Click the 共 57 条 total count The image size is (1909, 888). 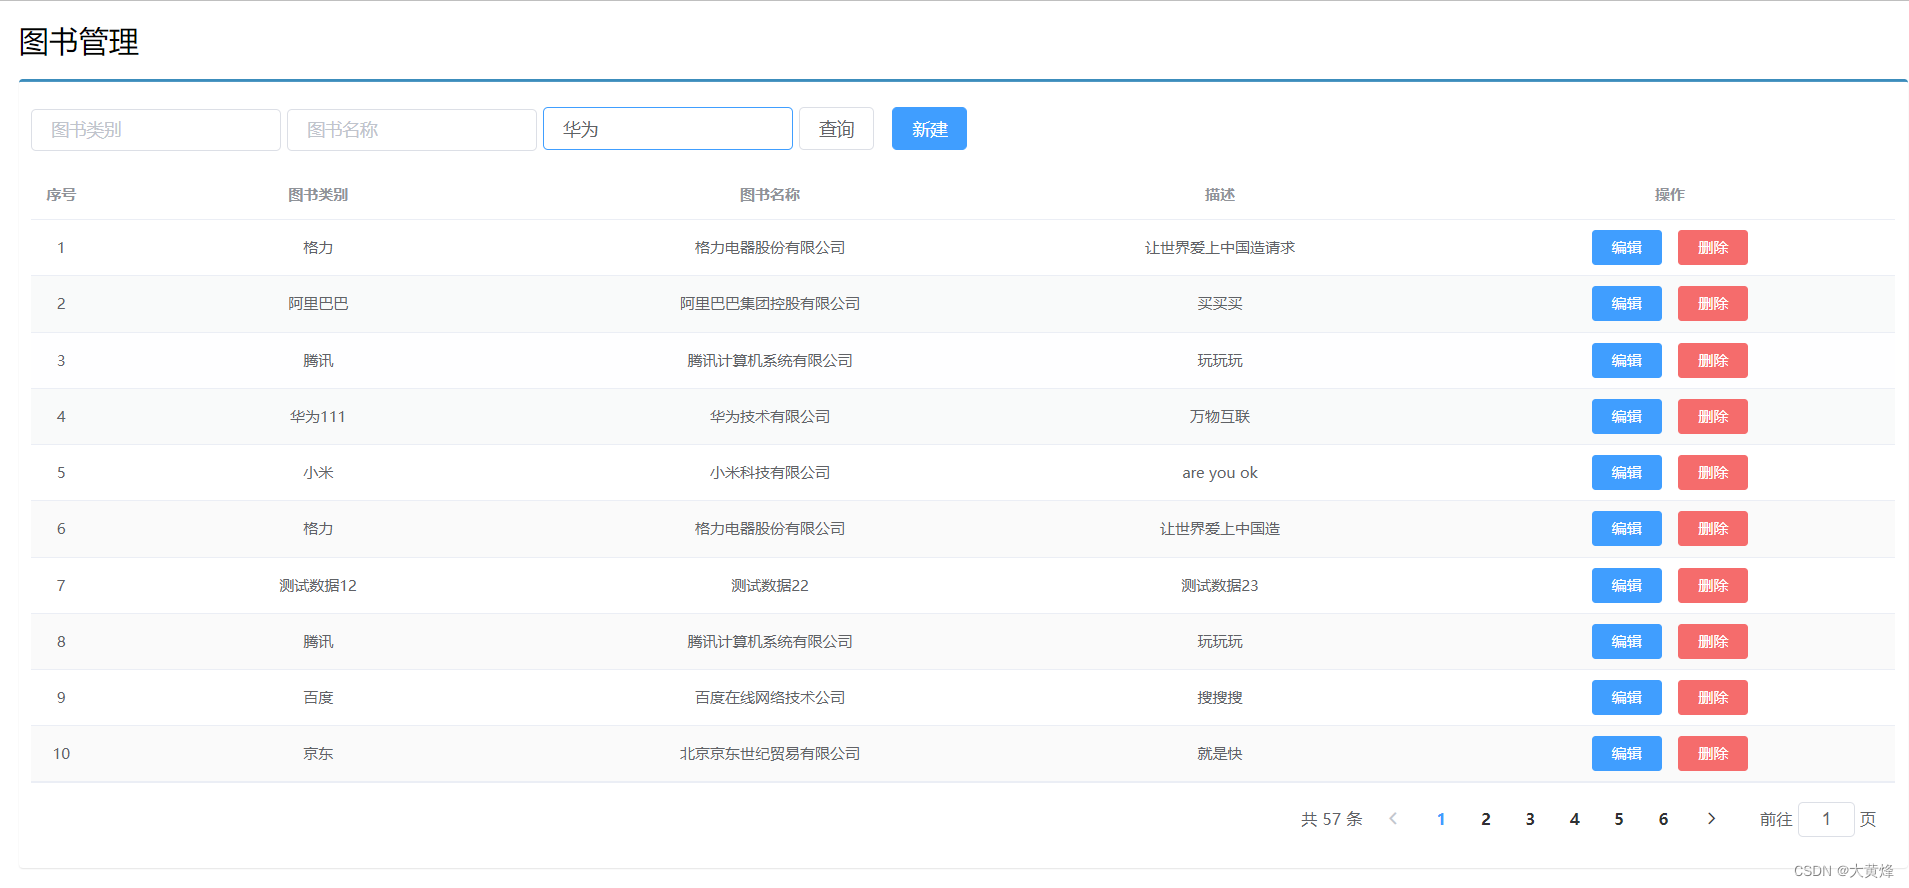coord(1332,819)
